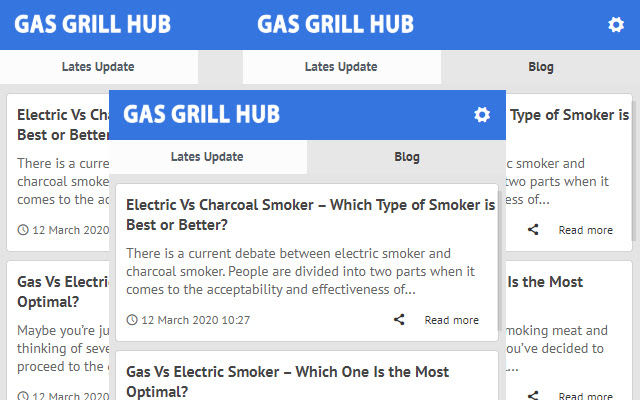Open settings gear in the top-right header
The height and width of the screenshot is (400, 640).
pyautogui.click(x=616, y=25)
